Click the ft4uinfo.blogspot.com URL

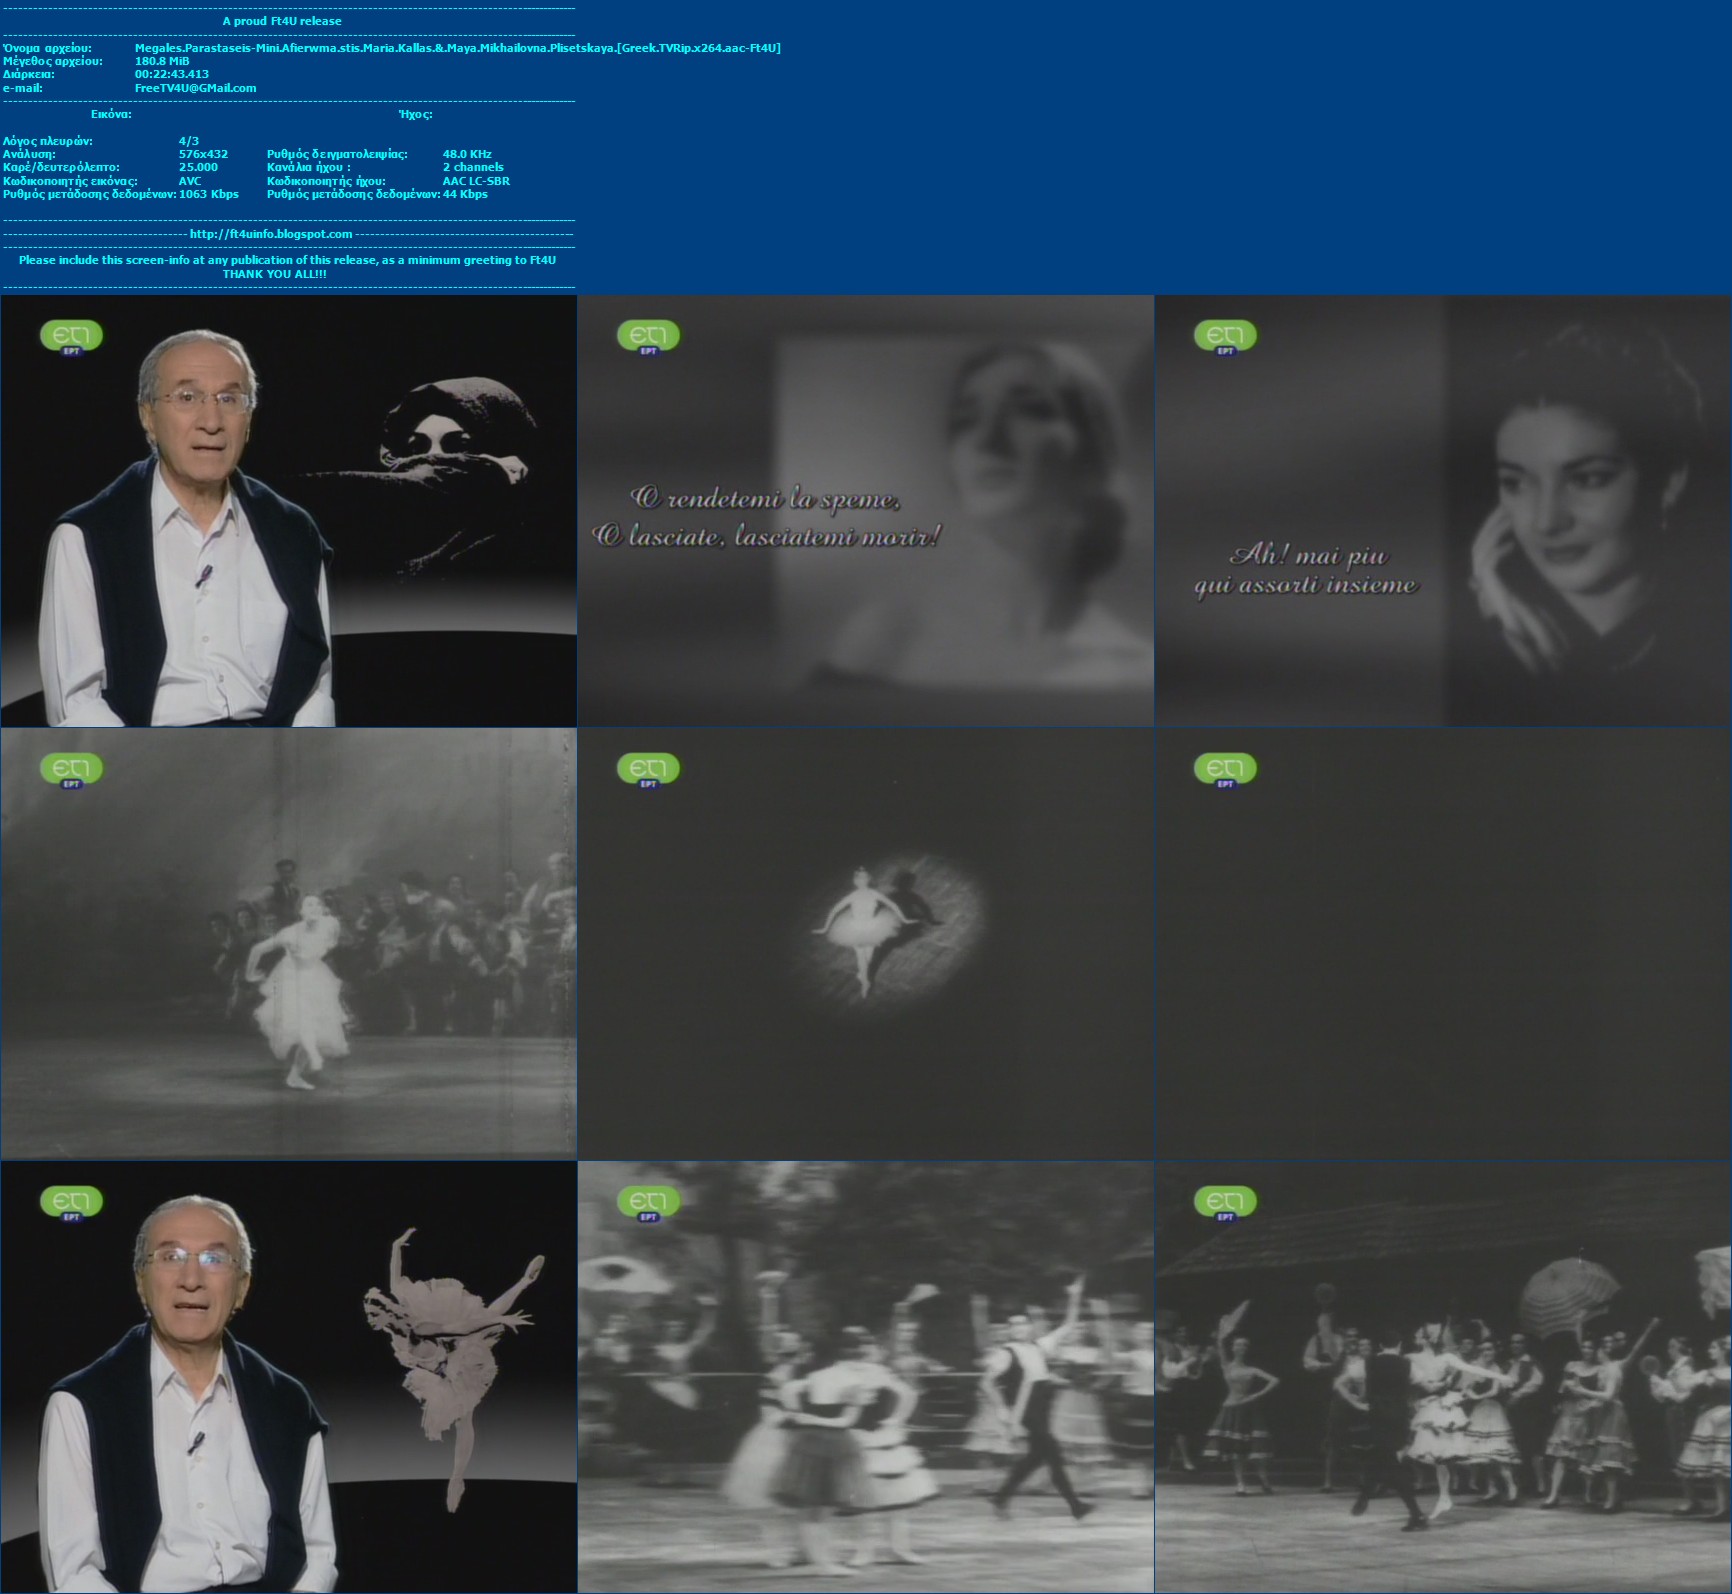tap(271, 234)
